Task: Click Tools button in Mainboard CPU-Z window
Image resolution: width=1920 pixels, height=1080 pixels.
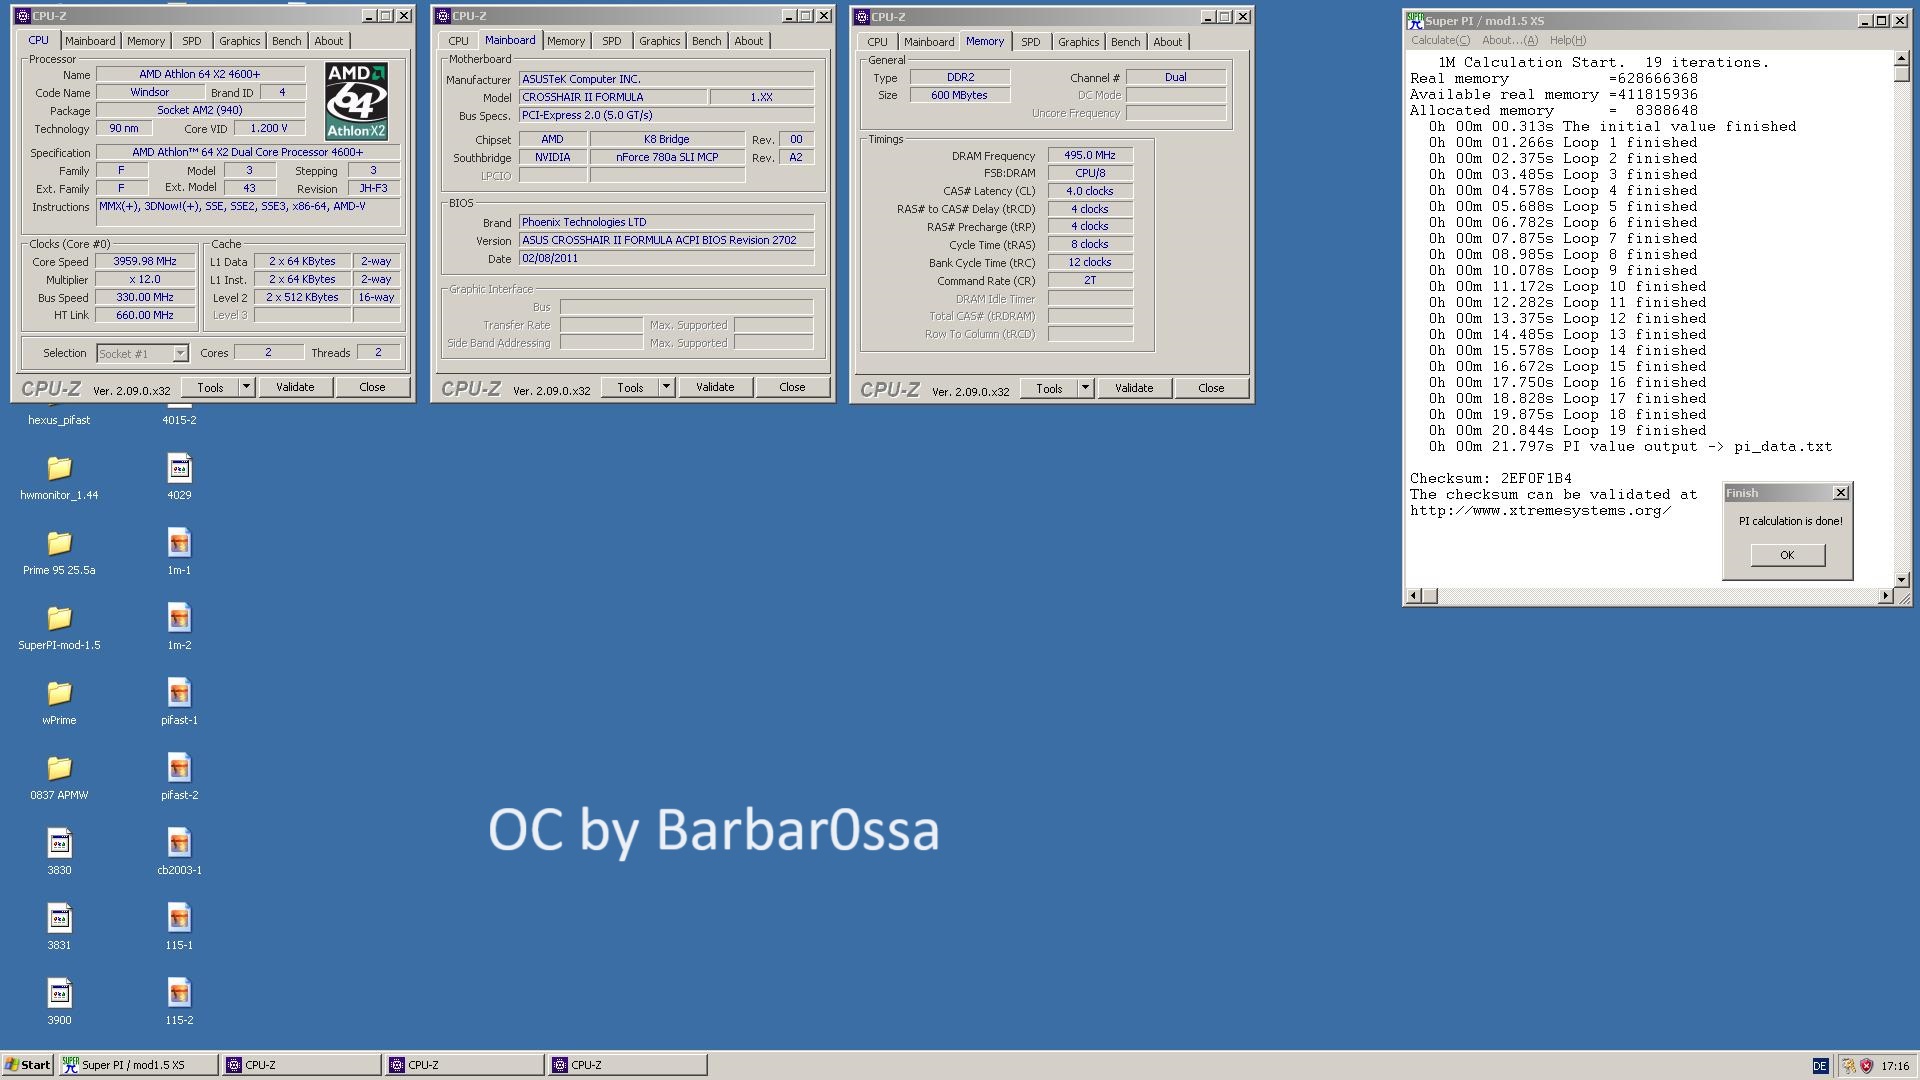Action: (x=630, y=387)
